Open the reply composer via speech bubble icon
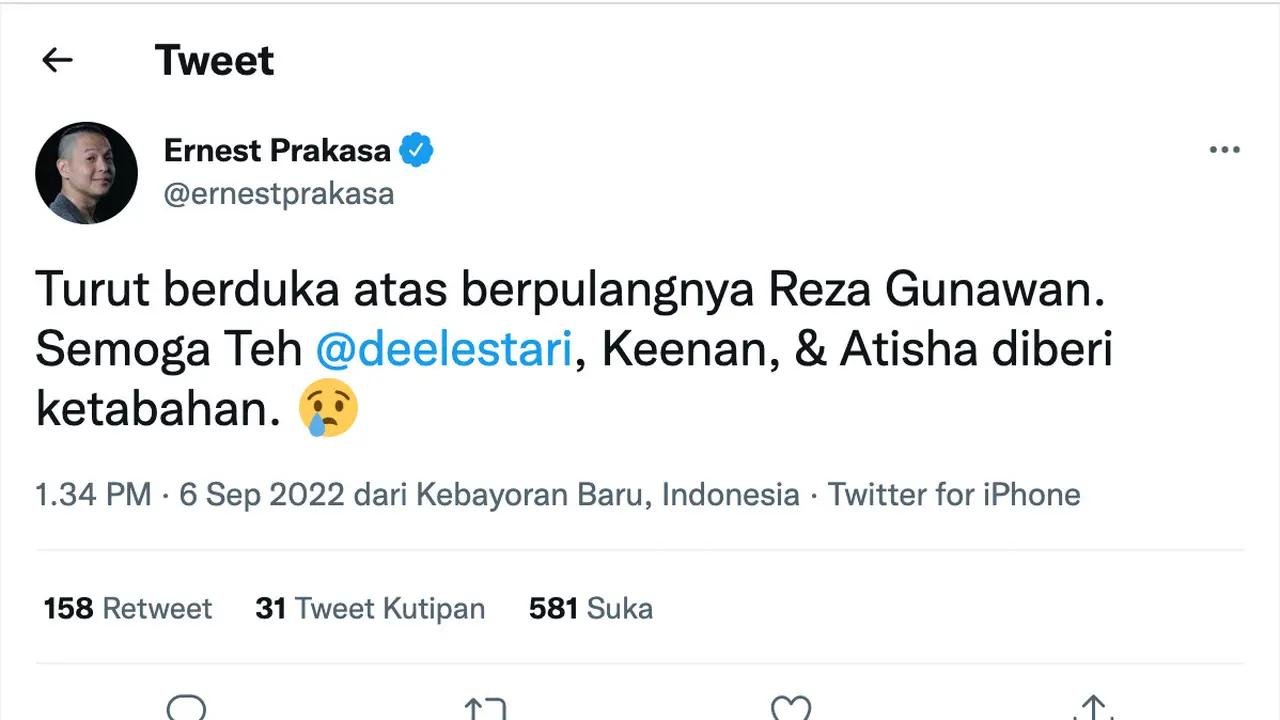The height and width of the screenshot is (720, 1280). point(187,708)
